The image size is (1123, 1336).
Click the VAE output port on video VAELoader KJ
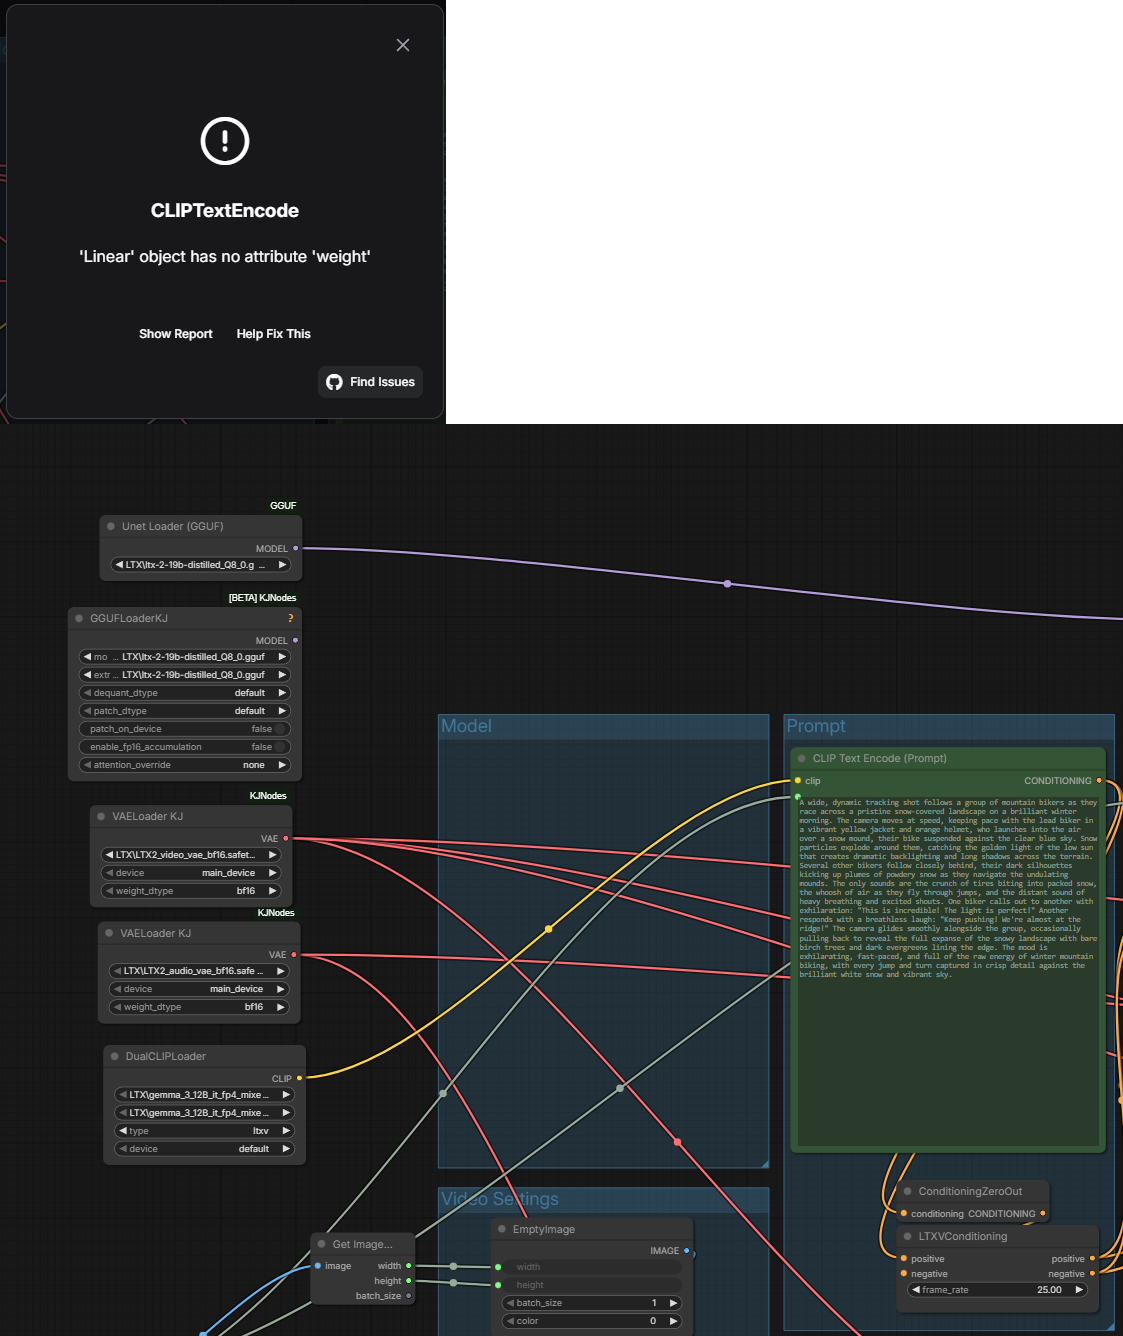click(x=286, y=838)
